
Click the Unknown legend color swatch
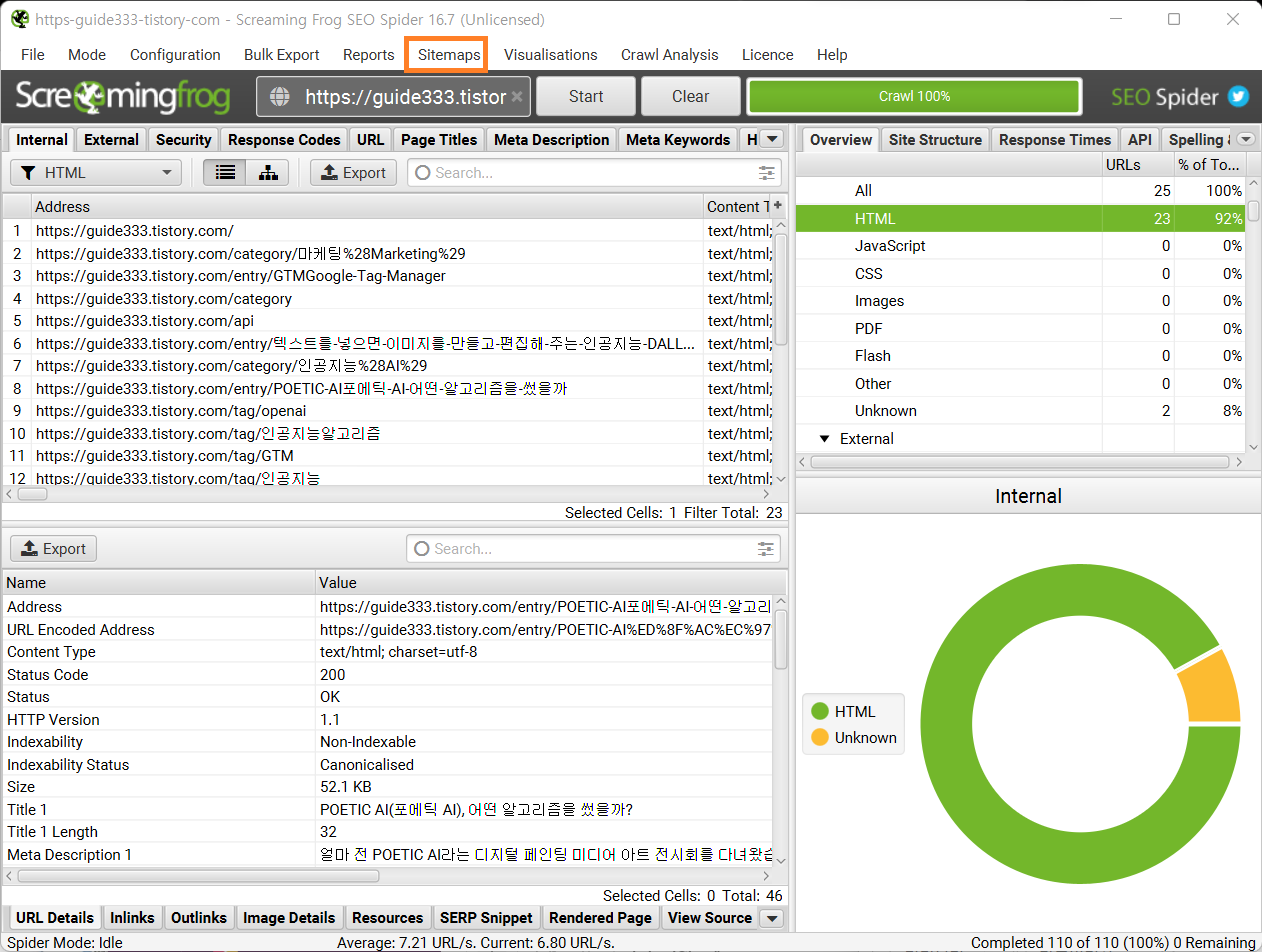tap(820, 738)
